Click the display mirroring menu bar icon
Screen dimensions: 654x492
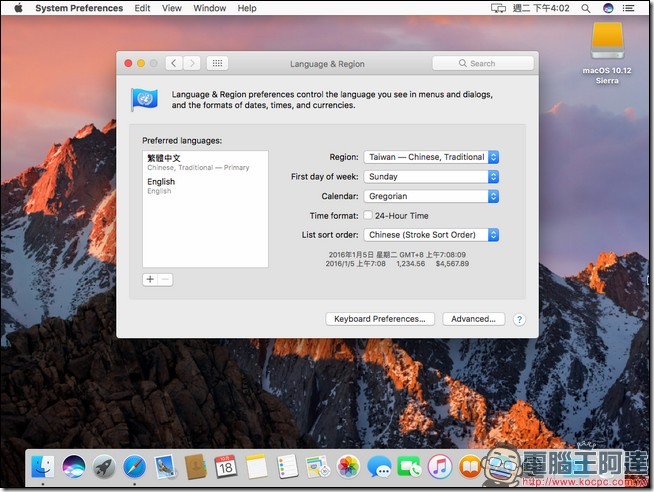(498, 8)
